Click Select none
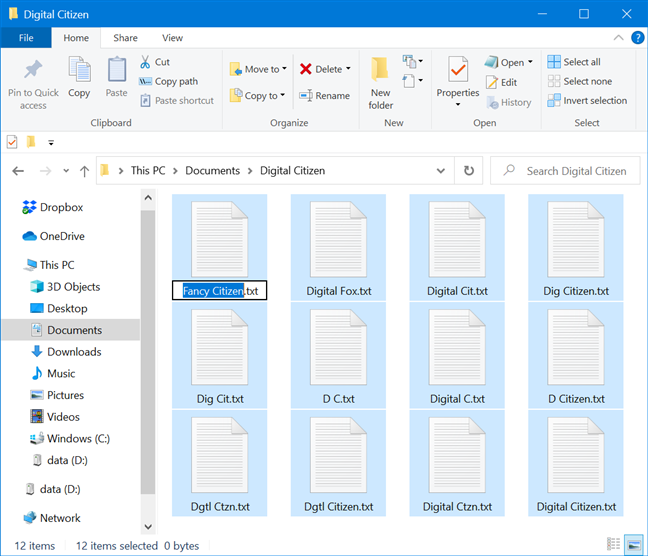 tap(579, 81)
